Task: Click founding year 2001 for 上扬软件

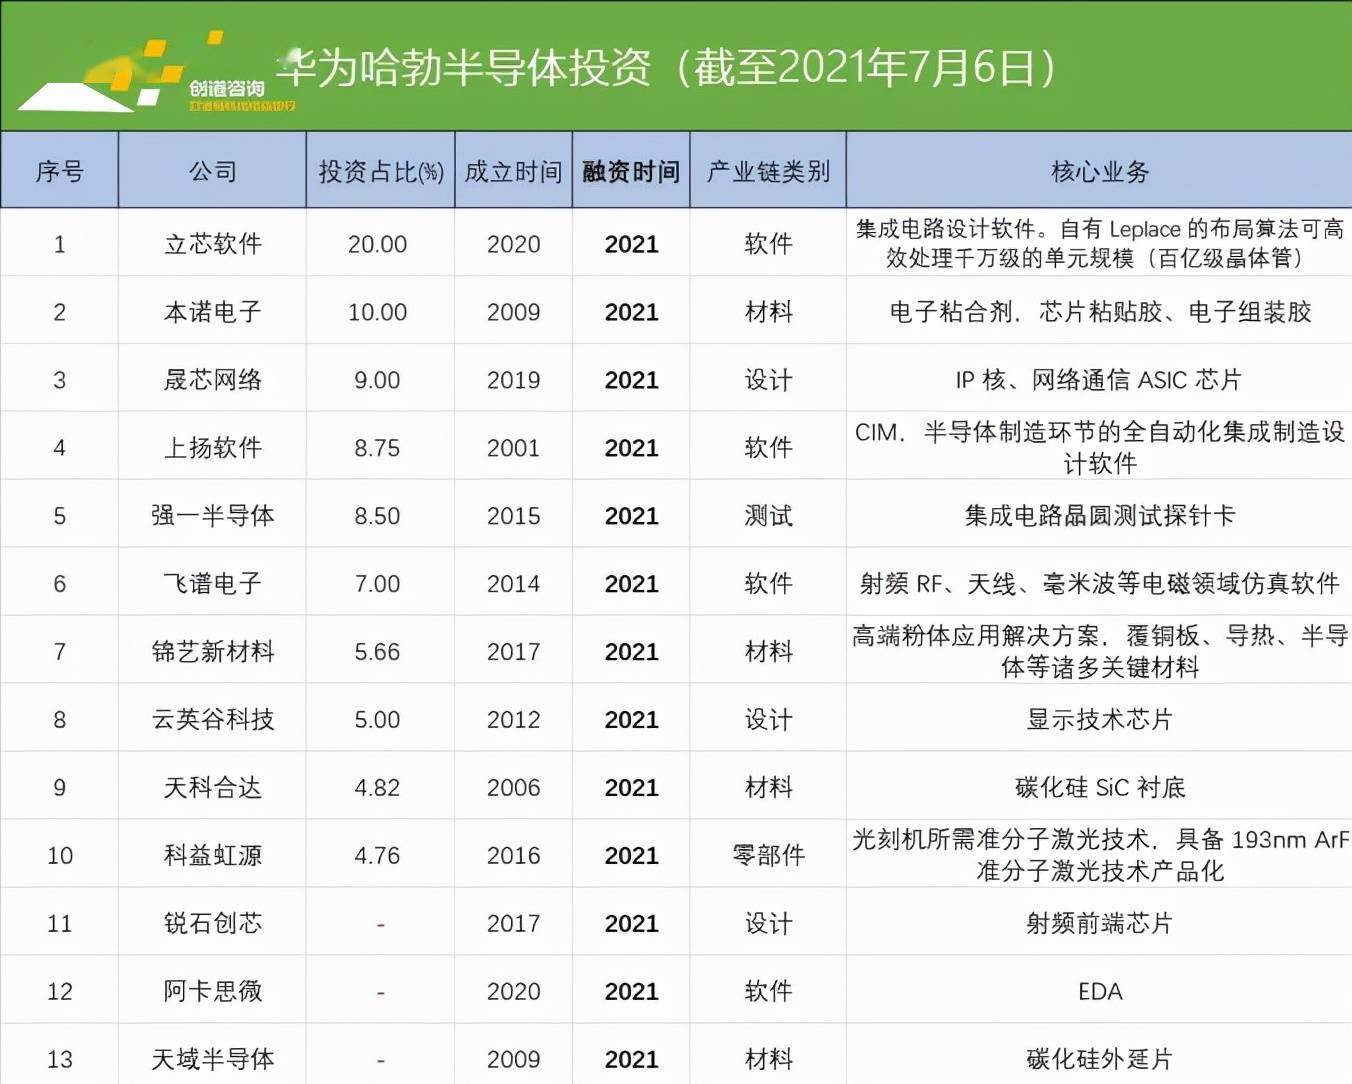Action: point(513,448)
